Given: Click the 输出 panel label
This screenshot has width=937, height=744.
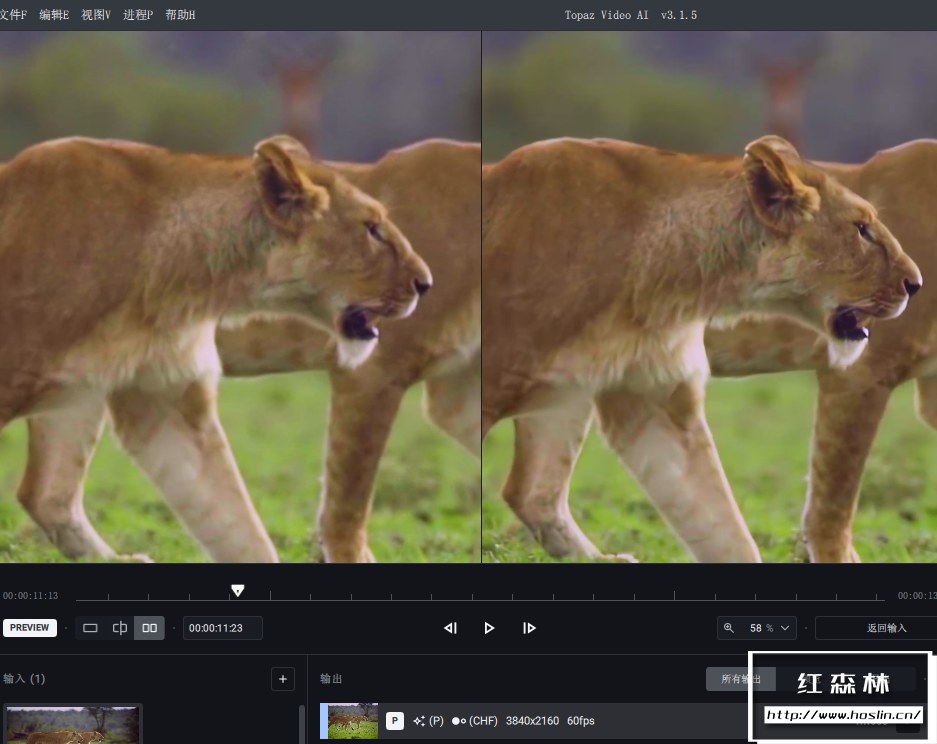Looking at the screenshot, I should [331, 679].
